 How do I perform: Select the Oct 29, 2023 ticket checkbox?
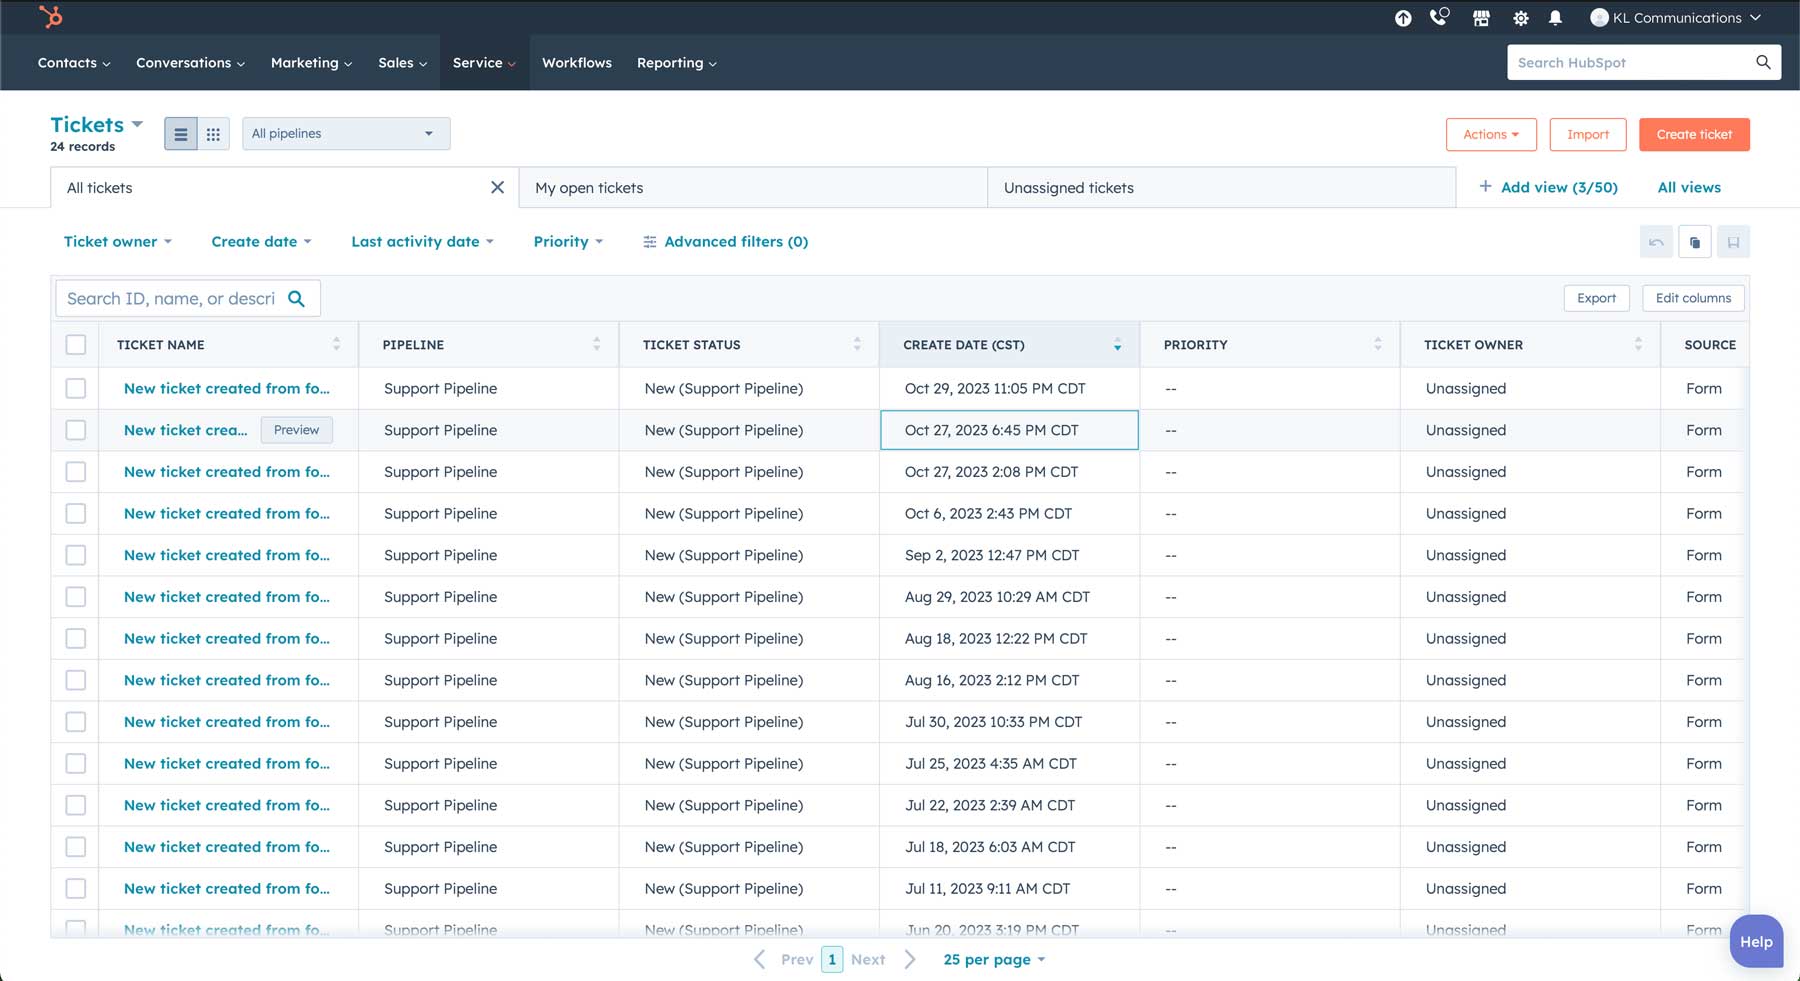click(x=76, y=388)
